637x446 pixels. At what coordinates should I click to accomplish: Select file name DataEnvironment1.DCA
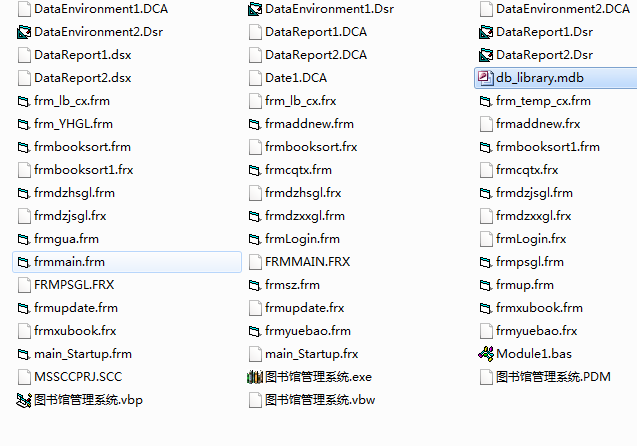tap(101, 9)
